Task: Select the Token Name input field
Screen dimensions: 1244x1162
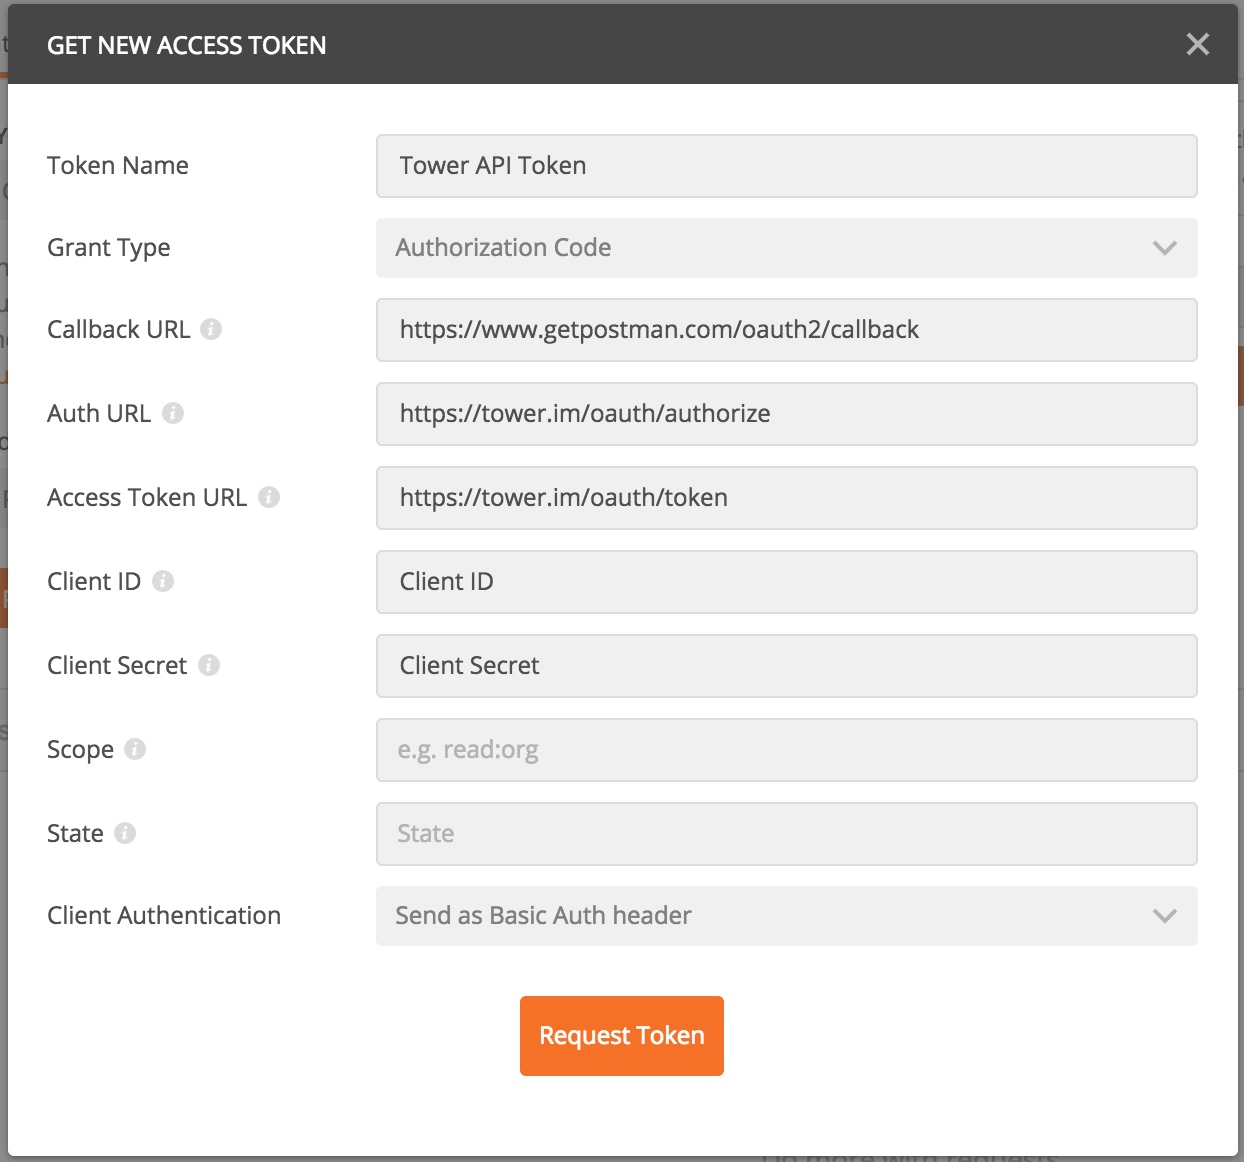Action: (786, 166)
